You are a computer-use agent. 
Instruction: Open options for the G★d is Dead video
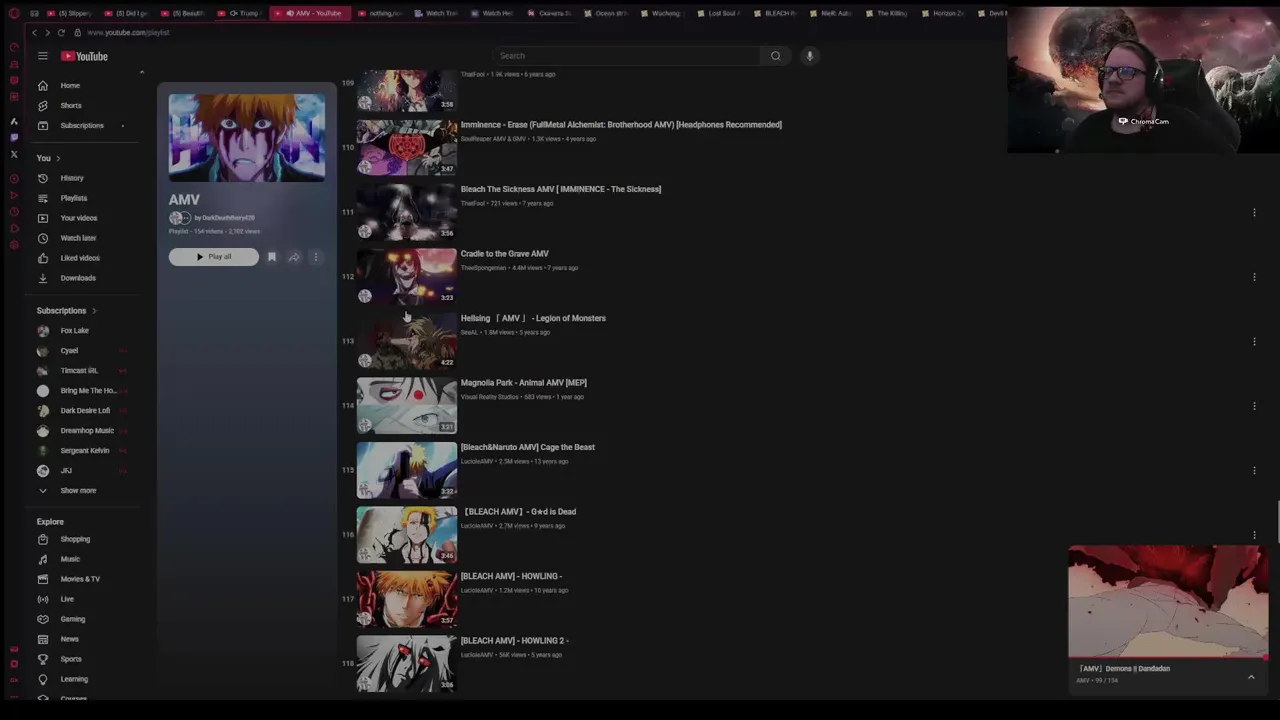(x=1254, y=535)
